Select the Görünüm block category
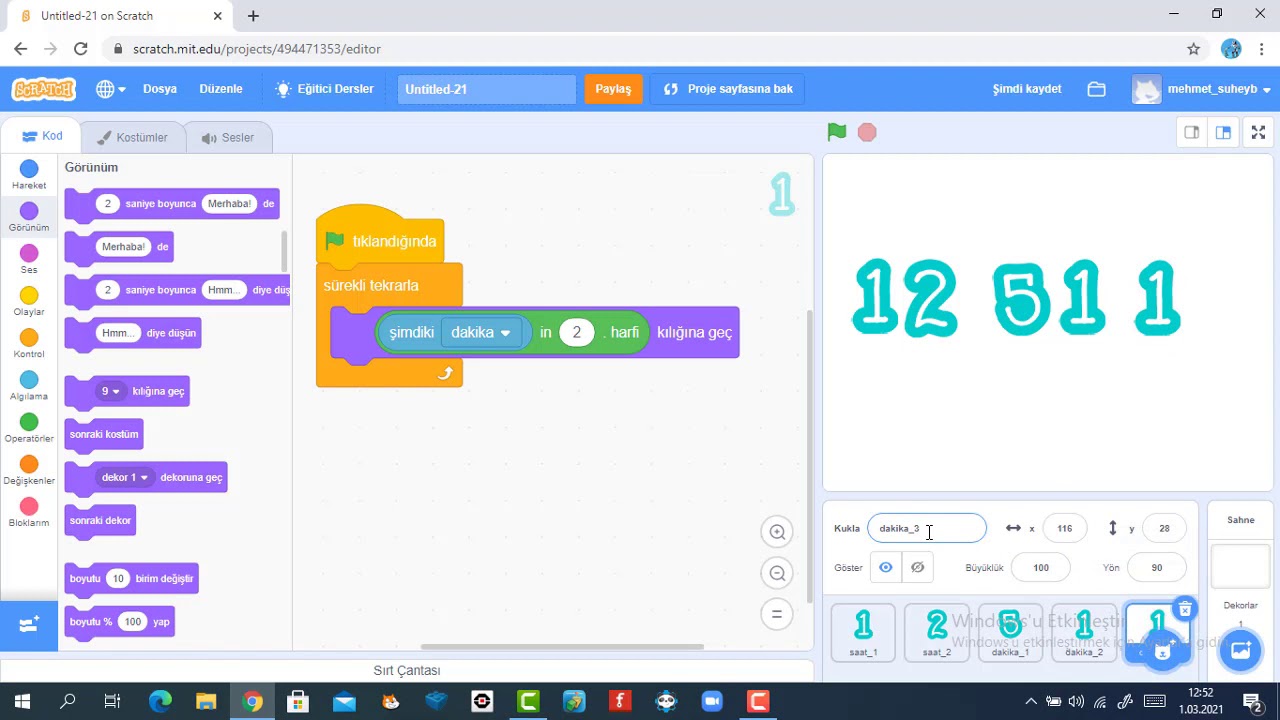Viewport: 1280px width, 720px height. [x=29, y=217]
